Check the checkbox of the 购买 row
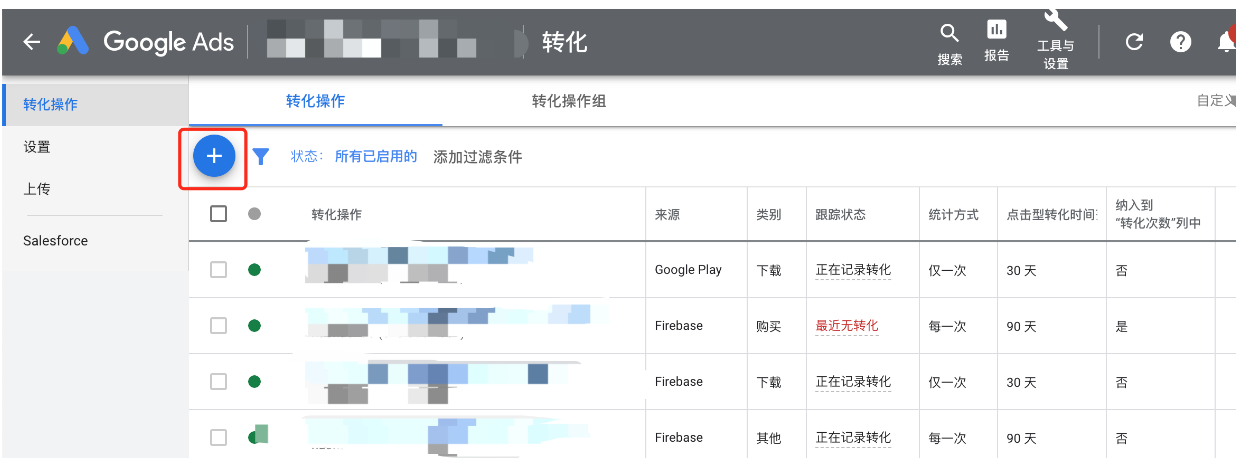The image size is (1236, 458). (219, 326)
